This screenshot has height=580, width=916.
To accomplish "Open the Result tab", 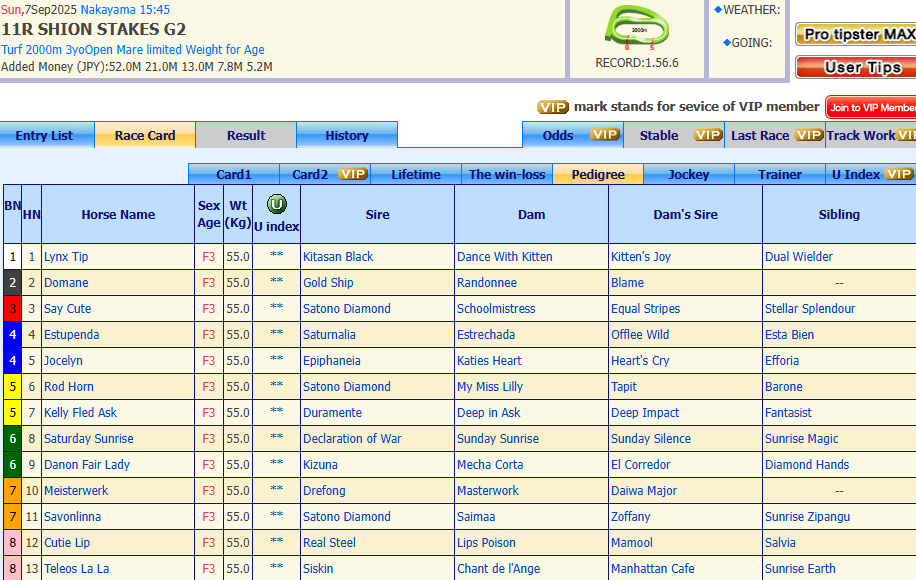I will coord(246,135).
